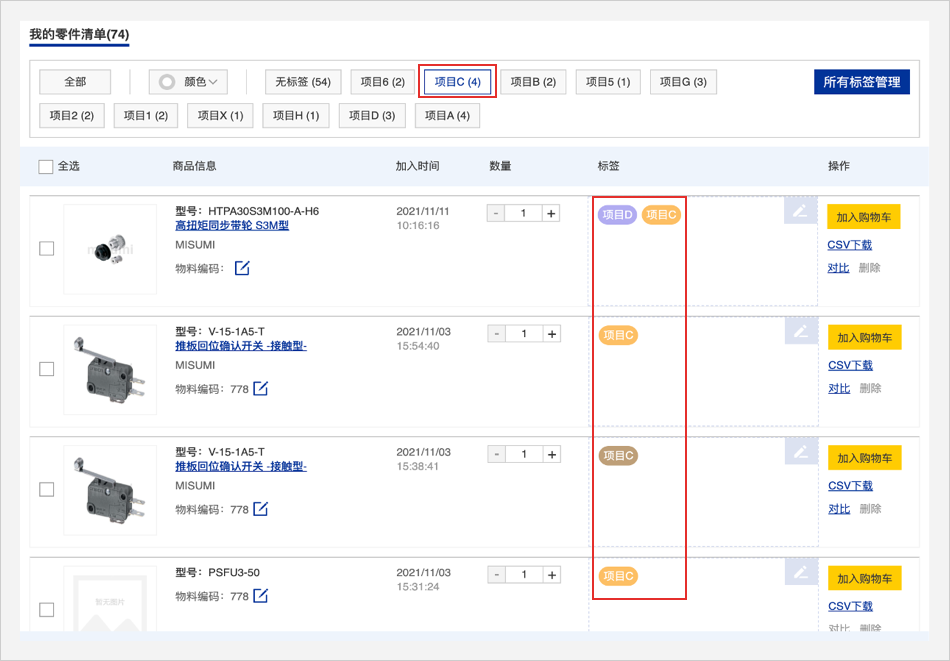Filter by 无标签 (54) tag

click(x=303, y=82)
